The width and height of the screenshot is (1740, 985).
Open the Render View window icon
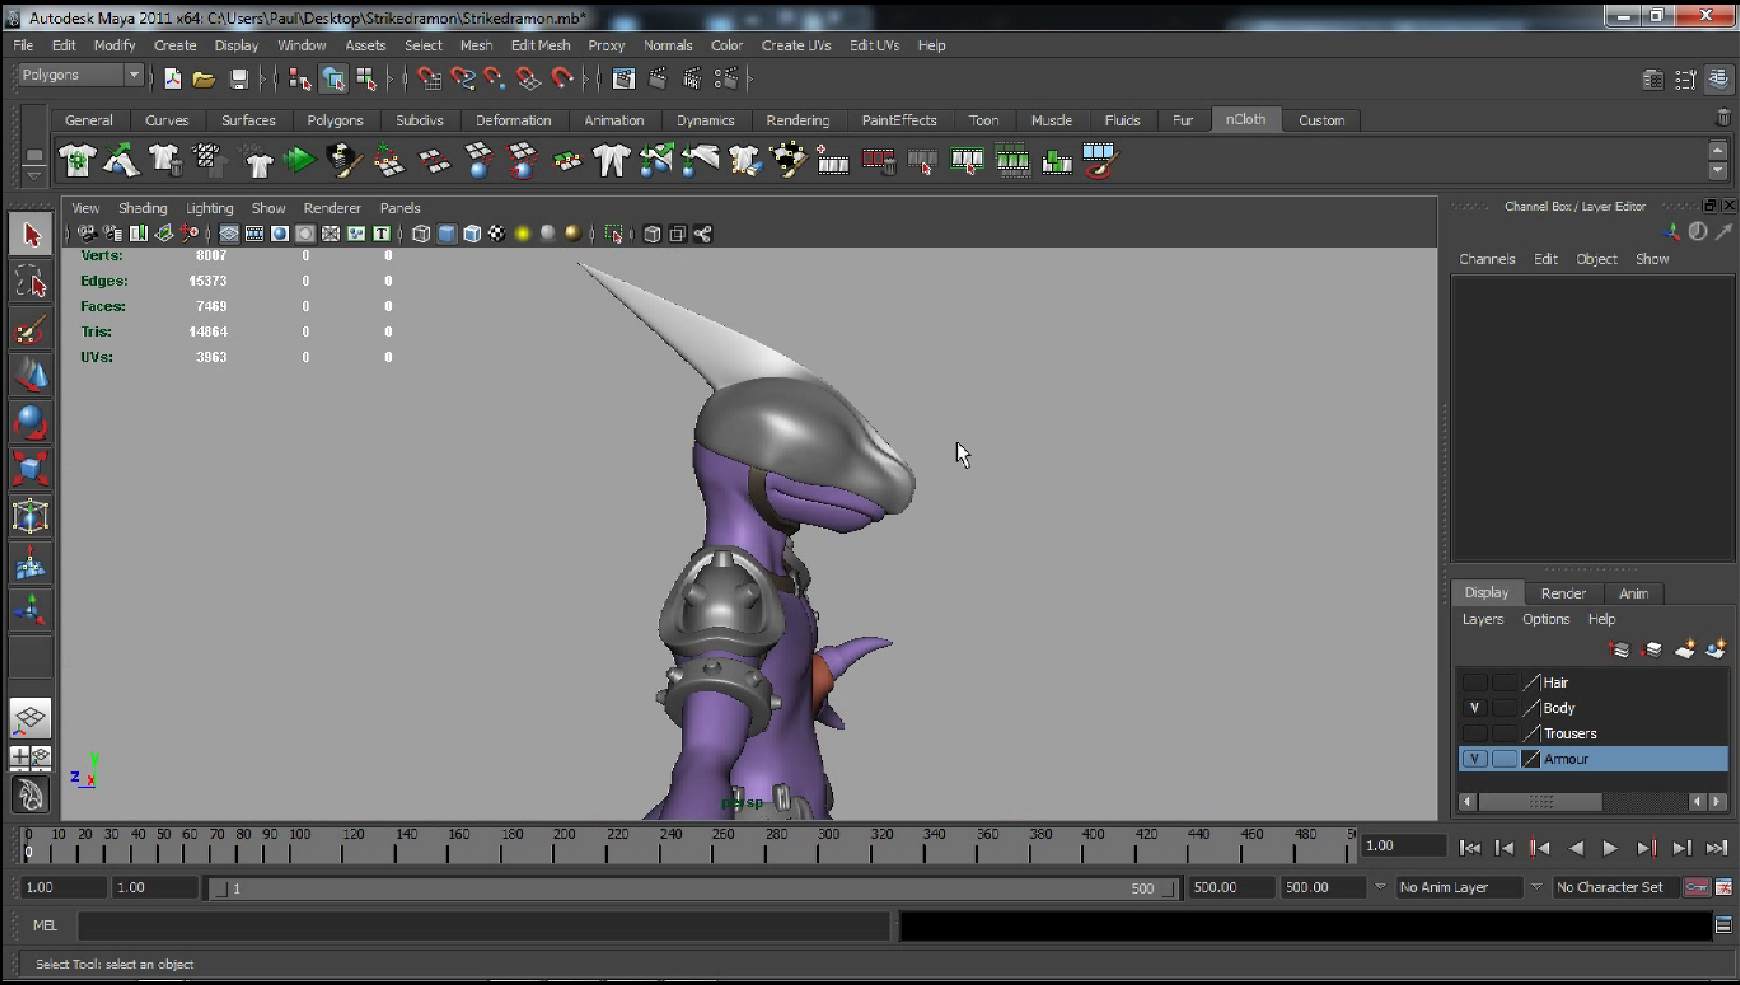tap(624, 79)
